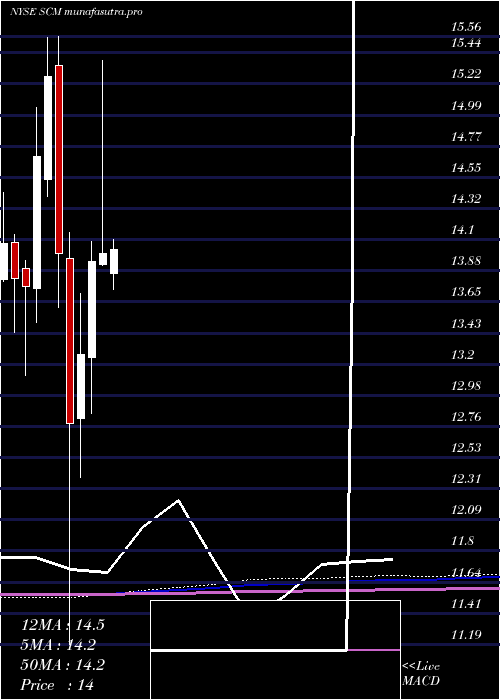Click the 12MA : 14.5 readout
Screen dimensions: 500x700
62,625
